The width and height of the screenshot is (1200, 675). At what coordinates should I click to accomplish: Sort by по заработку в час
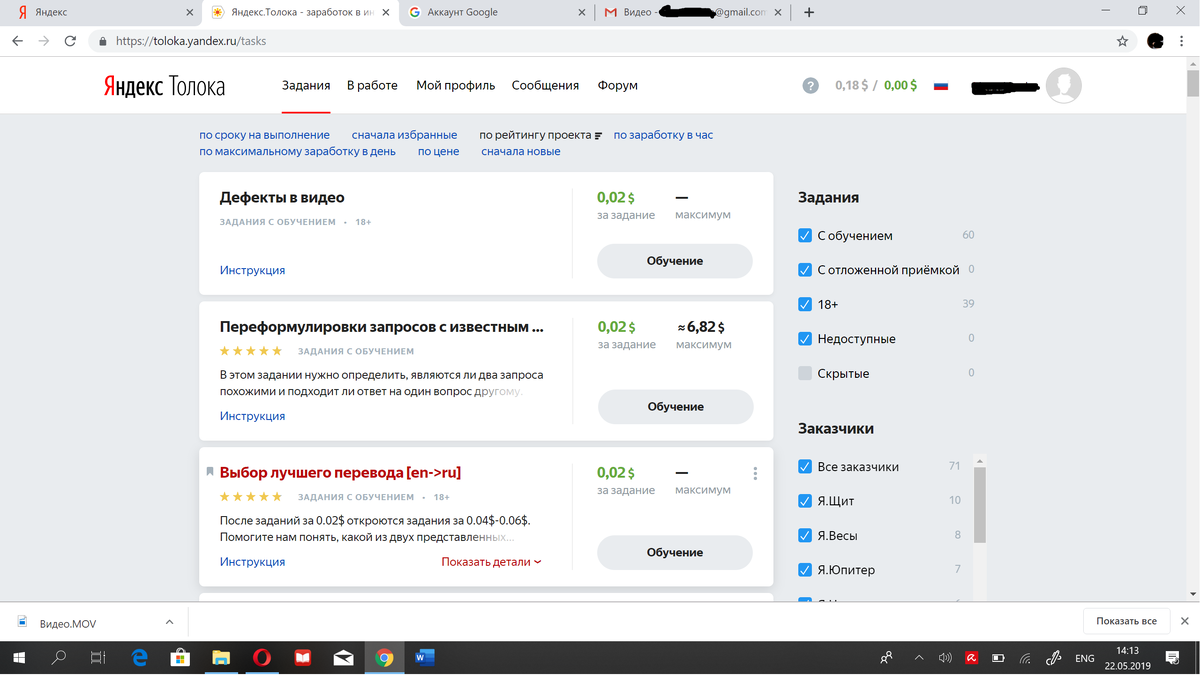(663, 135)
